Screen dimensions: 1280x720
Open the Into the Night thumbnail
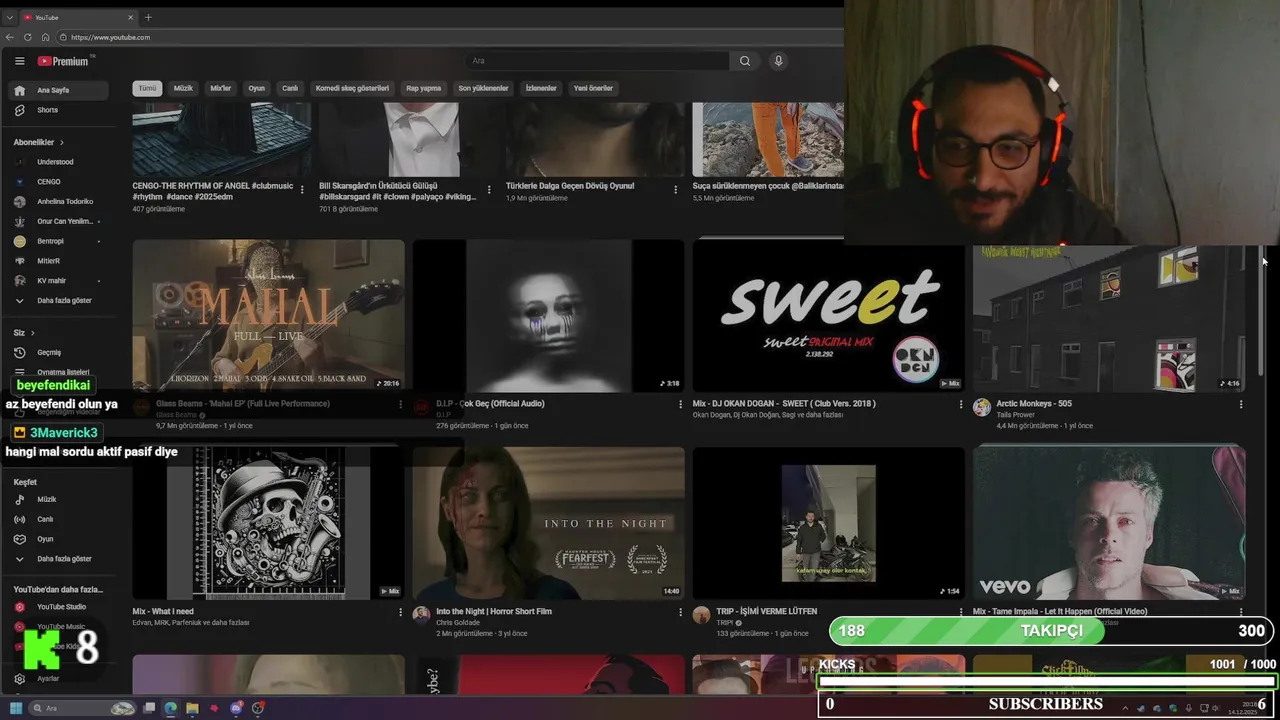549,523
